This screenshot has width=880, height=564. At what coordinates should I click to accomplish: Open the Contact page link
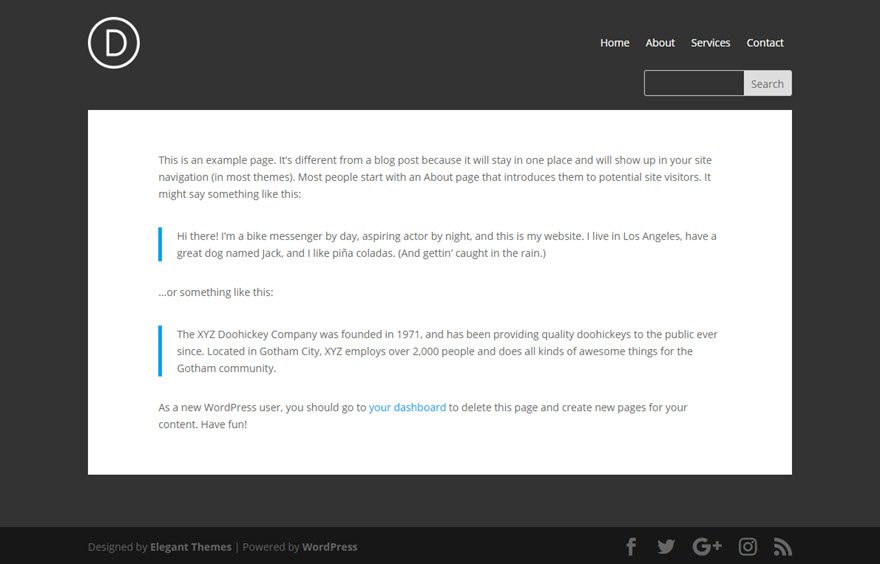765,43
